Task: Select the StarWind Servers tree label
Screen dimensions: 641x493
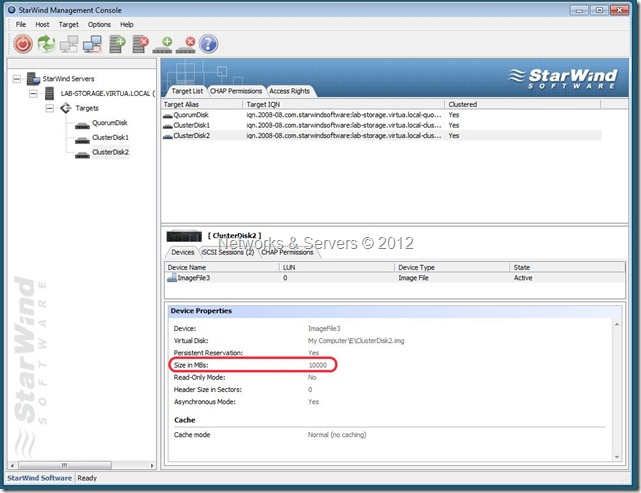Action: pos(68,78)
